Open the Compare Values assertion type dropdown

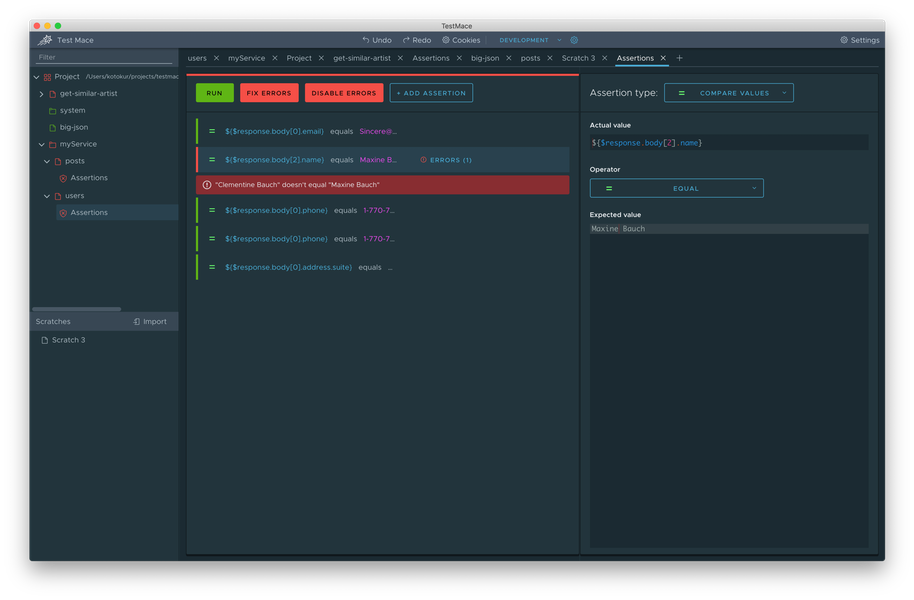[728, 93]
